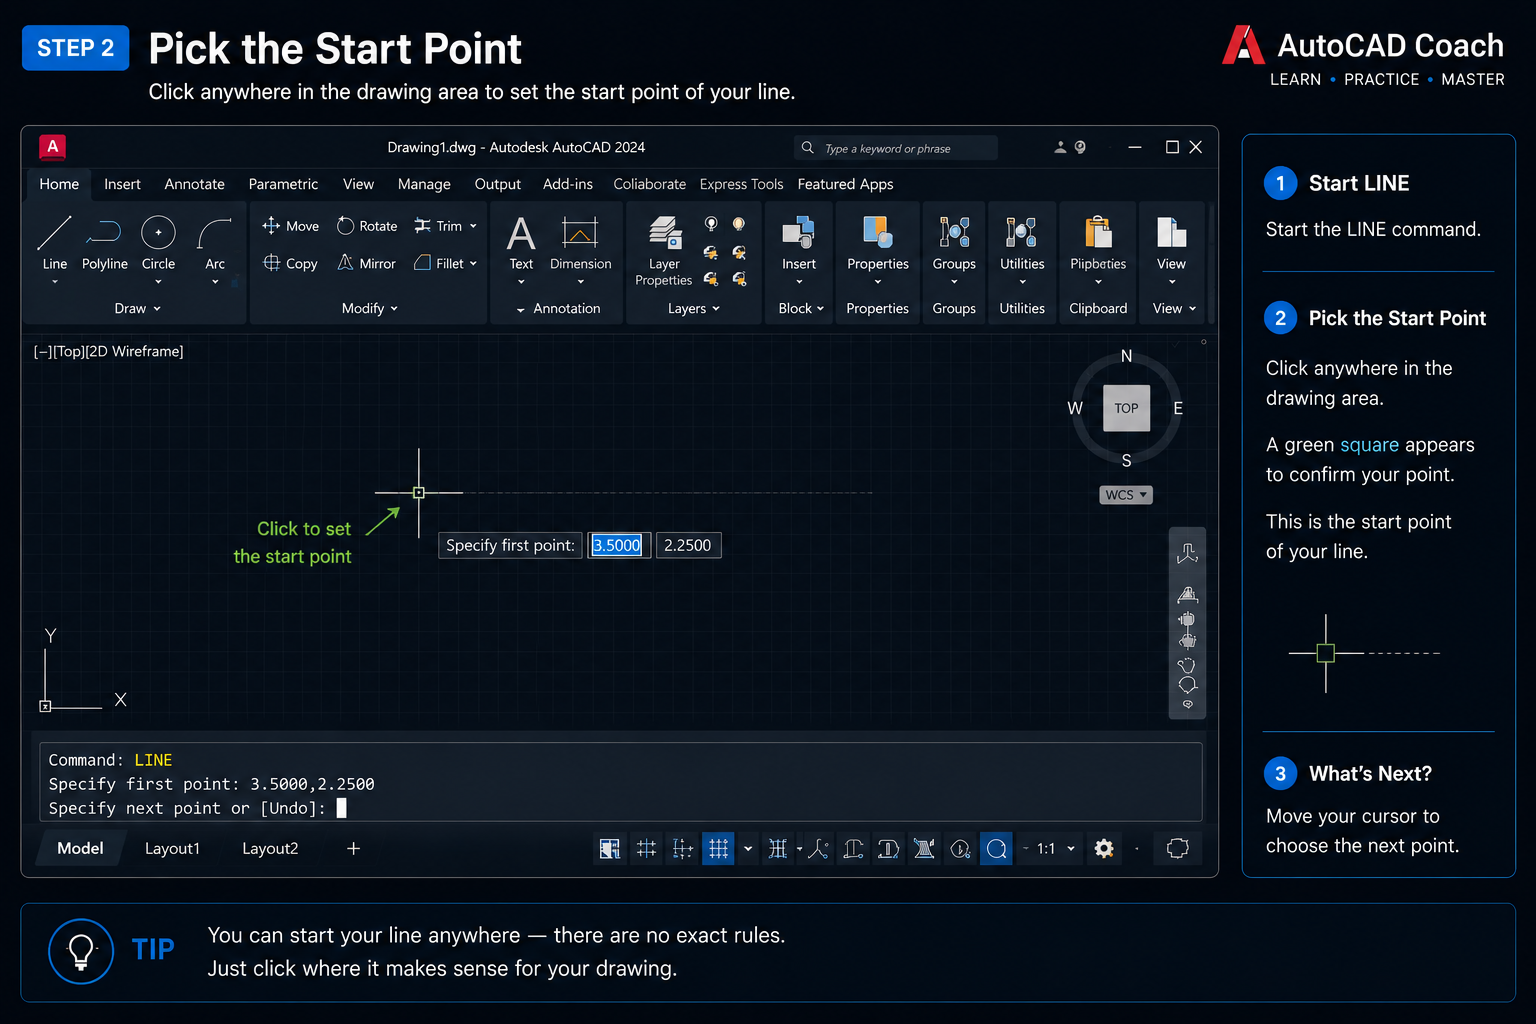Expand the Modify panel flyout
Image resolution: width=1536 pixels, height=1024 pixels.
[x=370, y=308]
